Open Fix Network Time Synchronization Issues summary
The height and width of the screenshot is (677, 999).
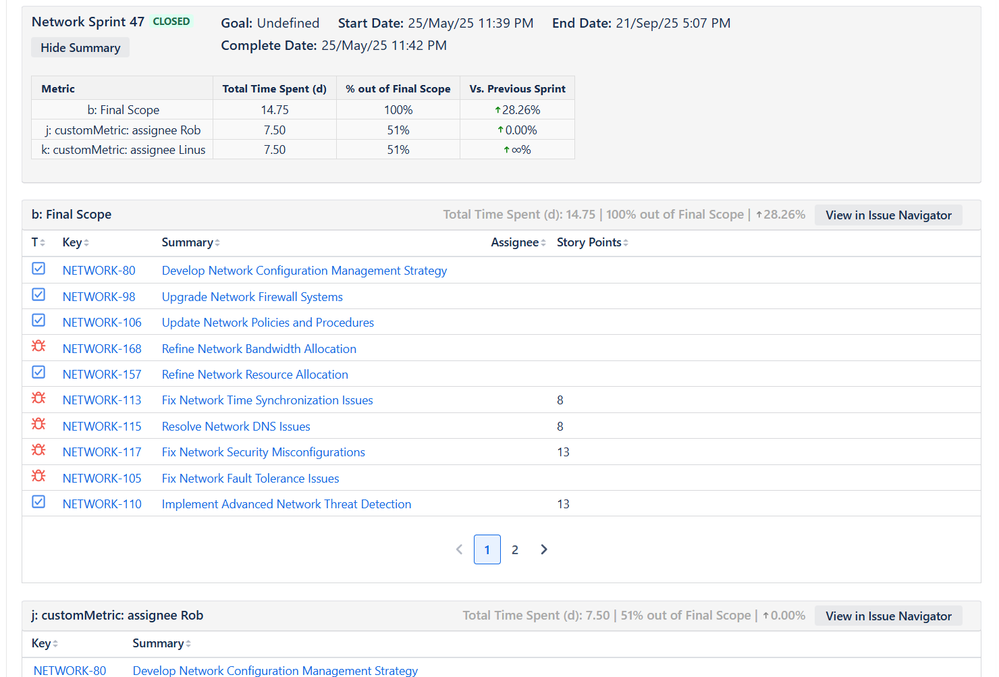[x=267, y=400]
